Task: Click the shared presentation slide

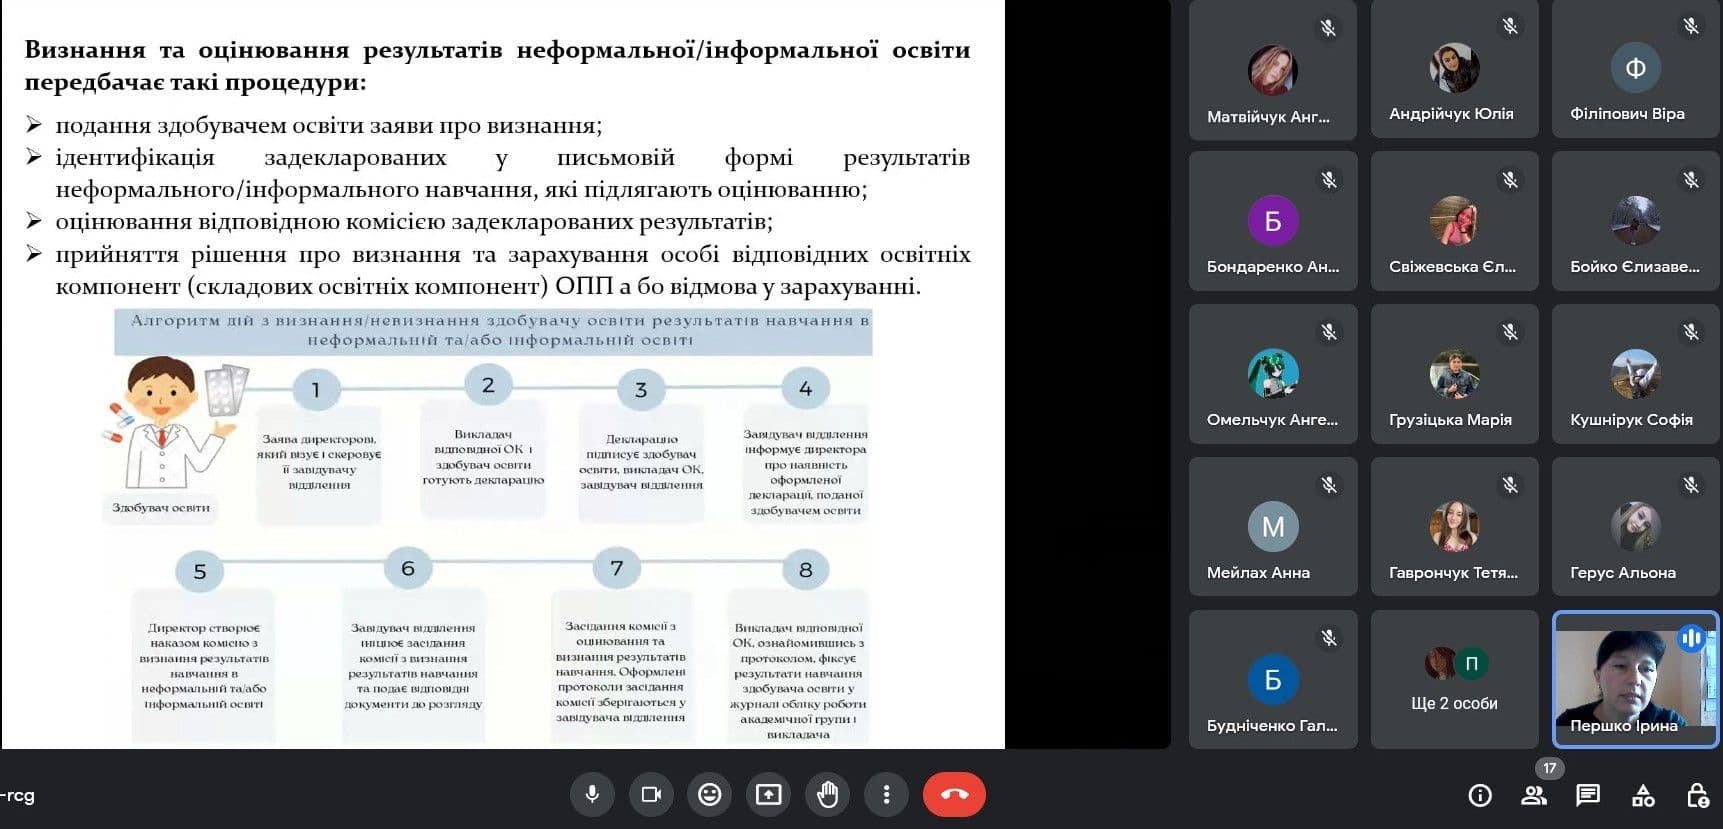Action: tap(503, 374)
